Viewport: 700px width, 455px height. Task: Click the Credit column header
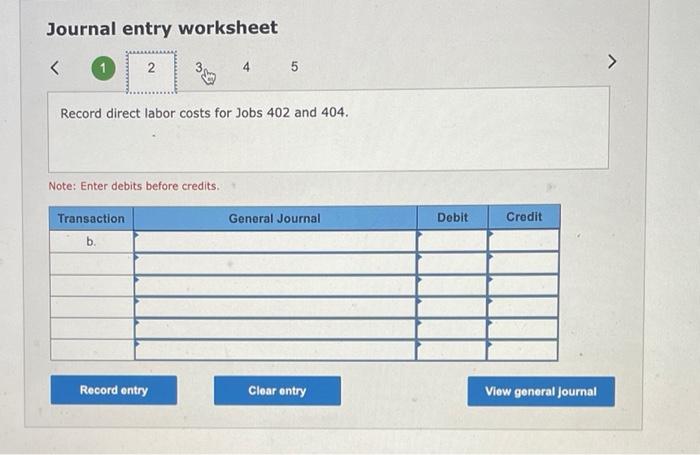[524, 217]
